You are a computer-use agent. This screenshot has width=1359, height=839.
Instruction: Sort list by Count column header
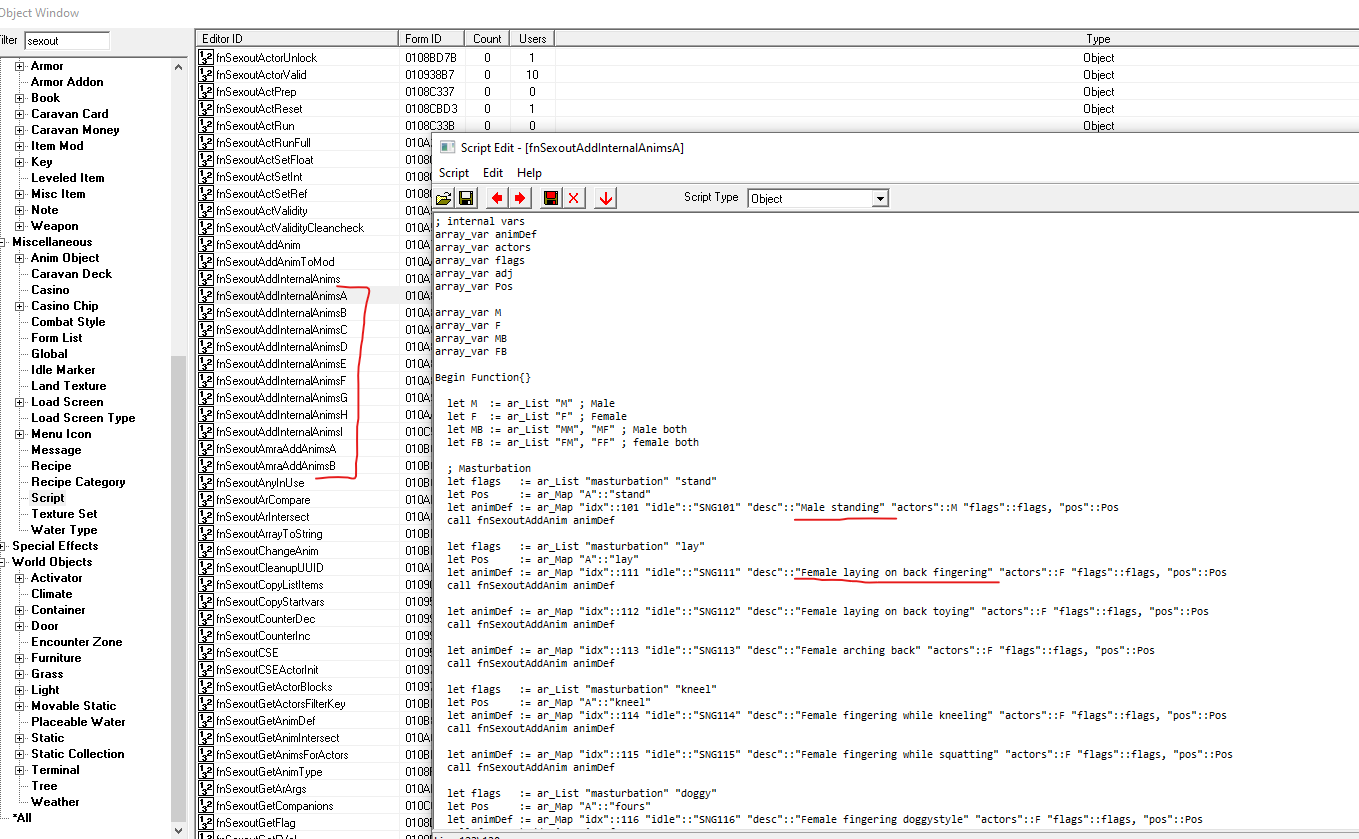487,39
